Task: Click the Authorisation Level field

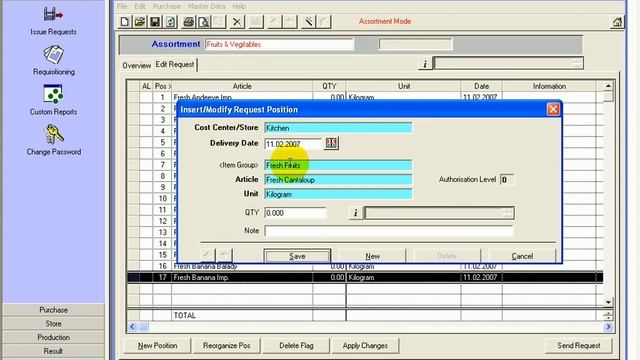Action: click(x=507, y=180)
